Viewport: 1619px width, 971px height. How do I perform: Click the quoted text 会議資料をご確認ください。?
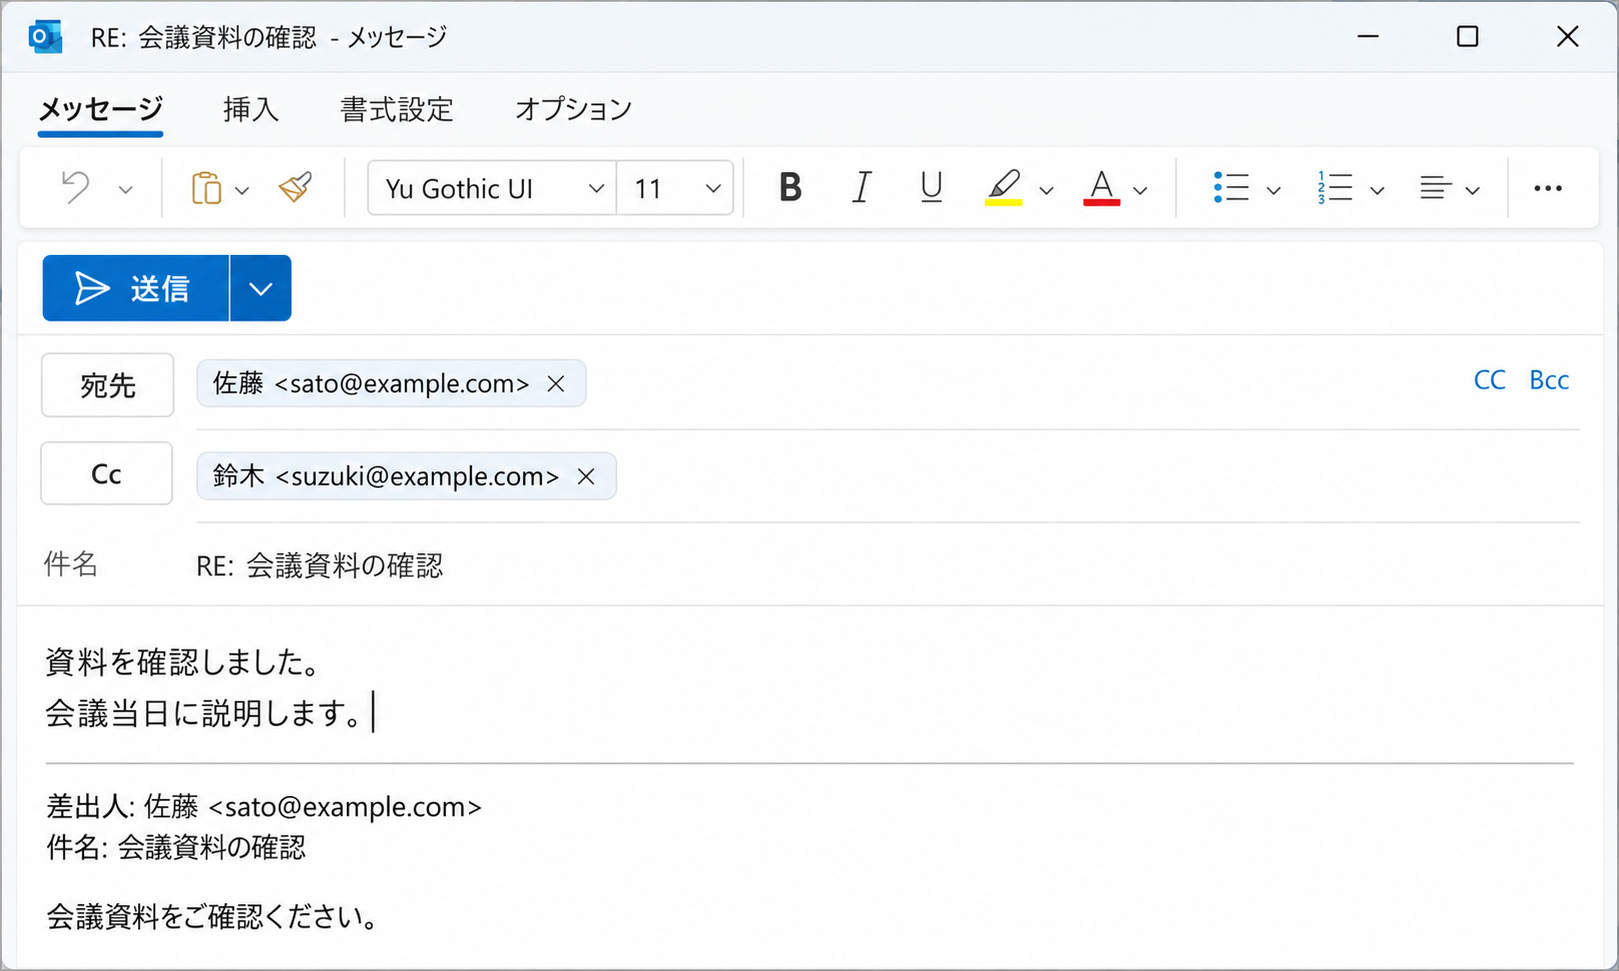212,916
